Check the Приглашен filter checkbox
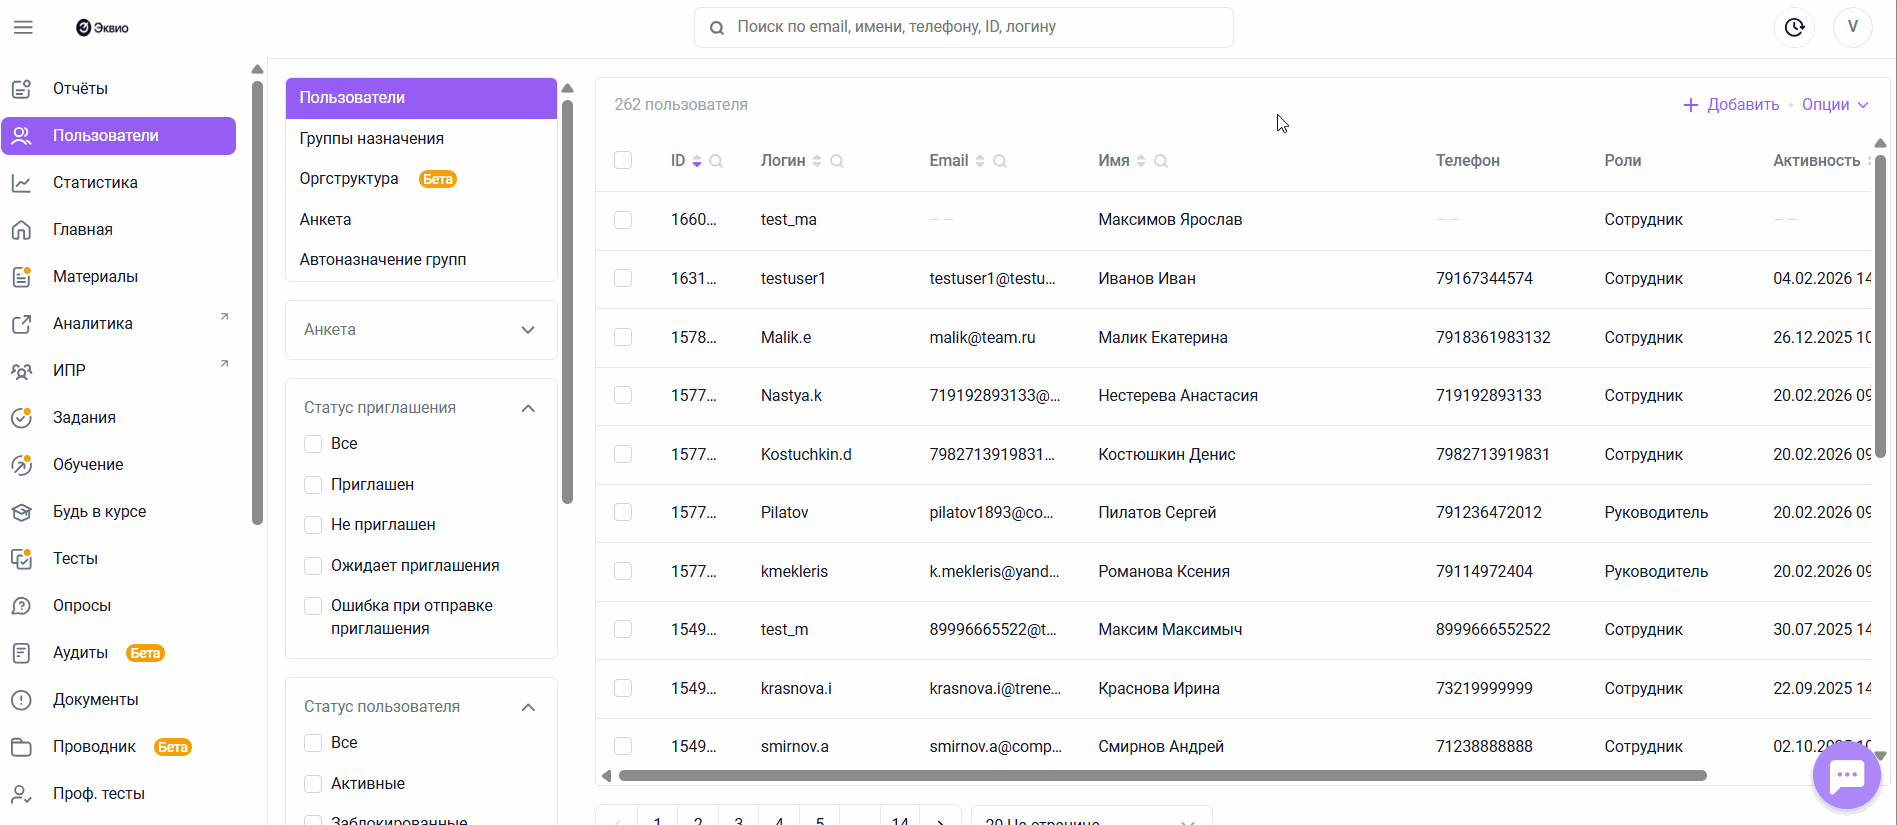 [313, 484]
